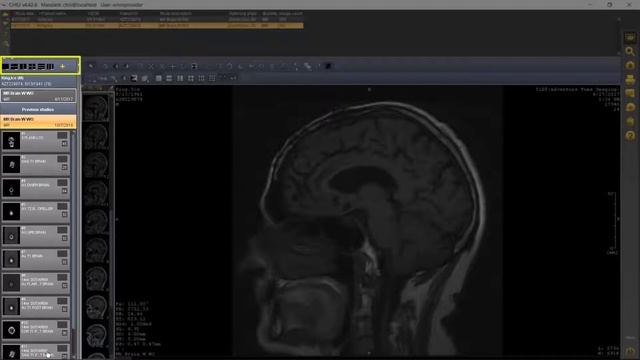Open the AX FLAIR series thumbnail
Viewport: 640px width, 360px height.
point(11,283)
